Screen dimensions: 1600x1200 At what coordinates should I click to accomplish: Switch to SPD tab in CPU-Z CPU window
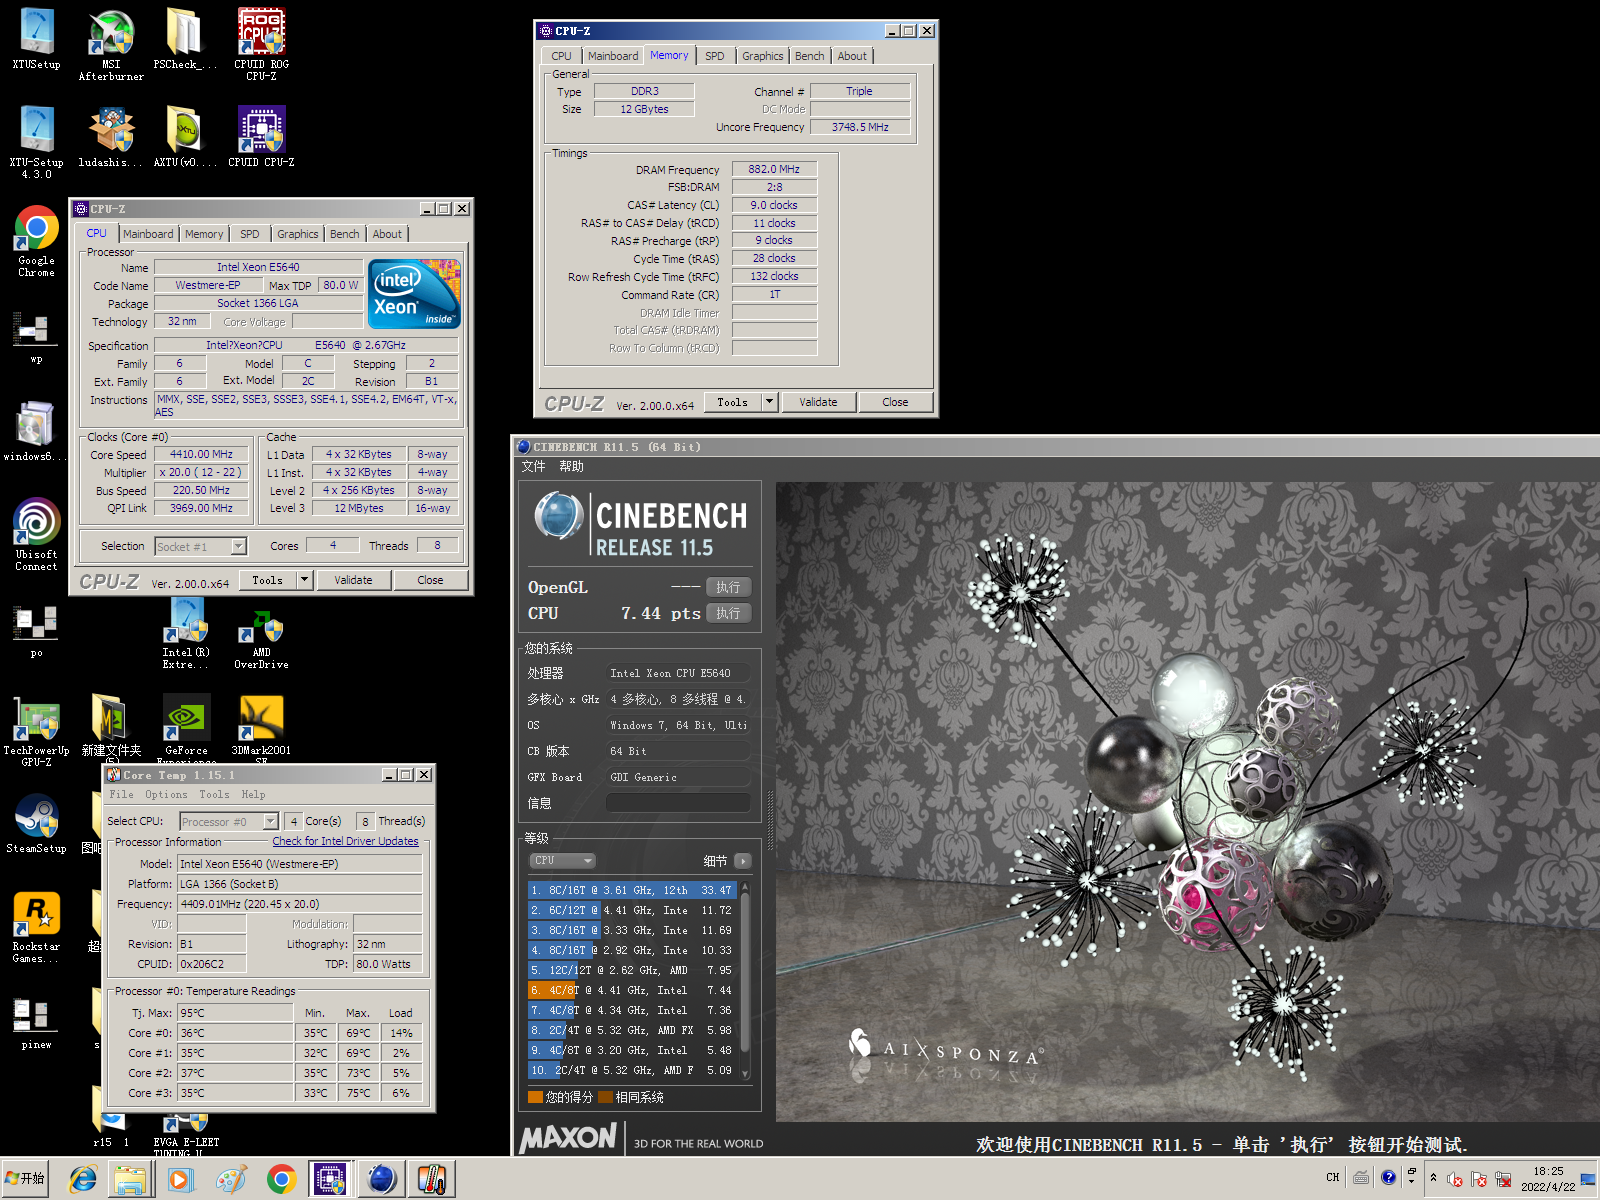(x=250, y=234)
